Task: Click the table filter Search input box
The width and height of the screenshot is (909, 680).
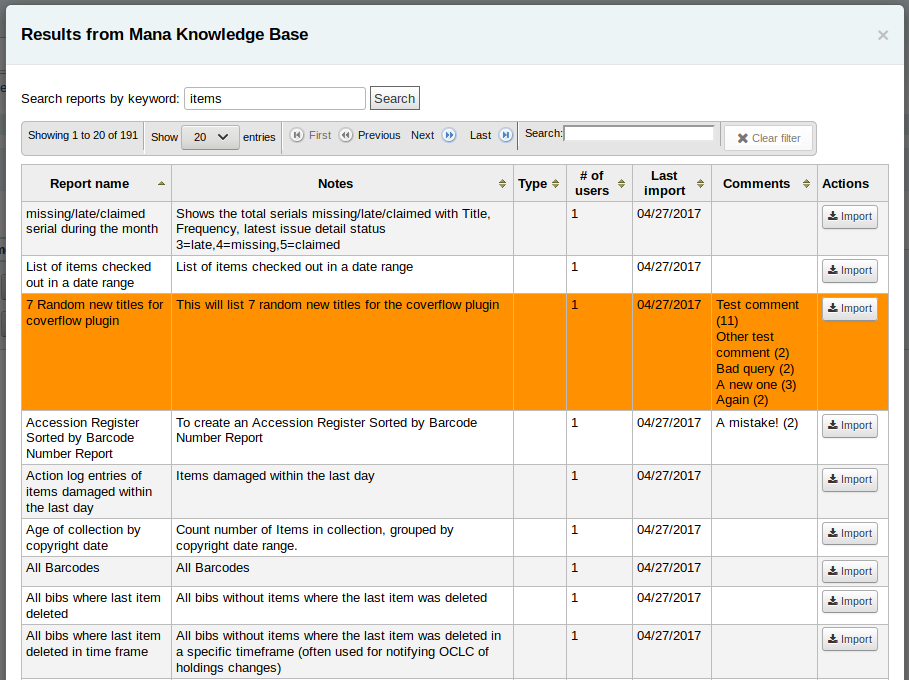Action: (x=639, y=134)
